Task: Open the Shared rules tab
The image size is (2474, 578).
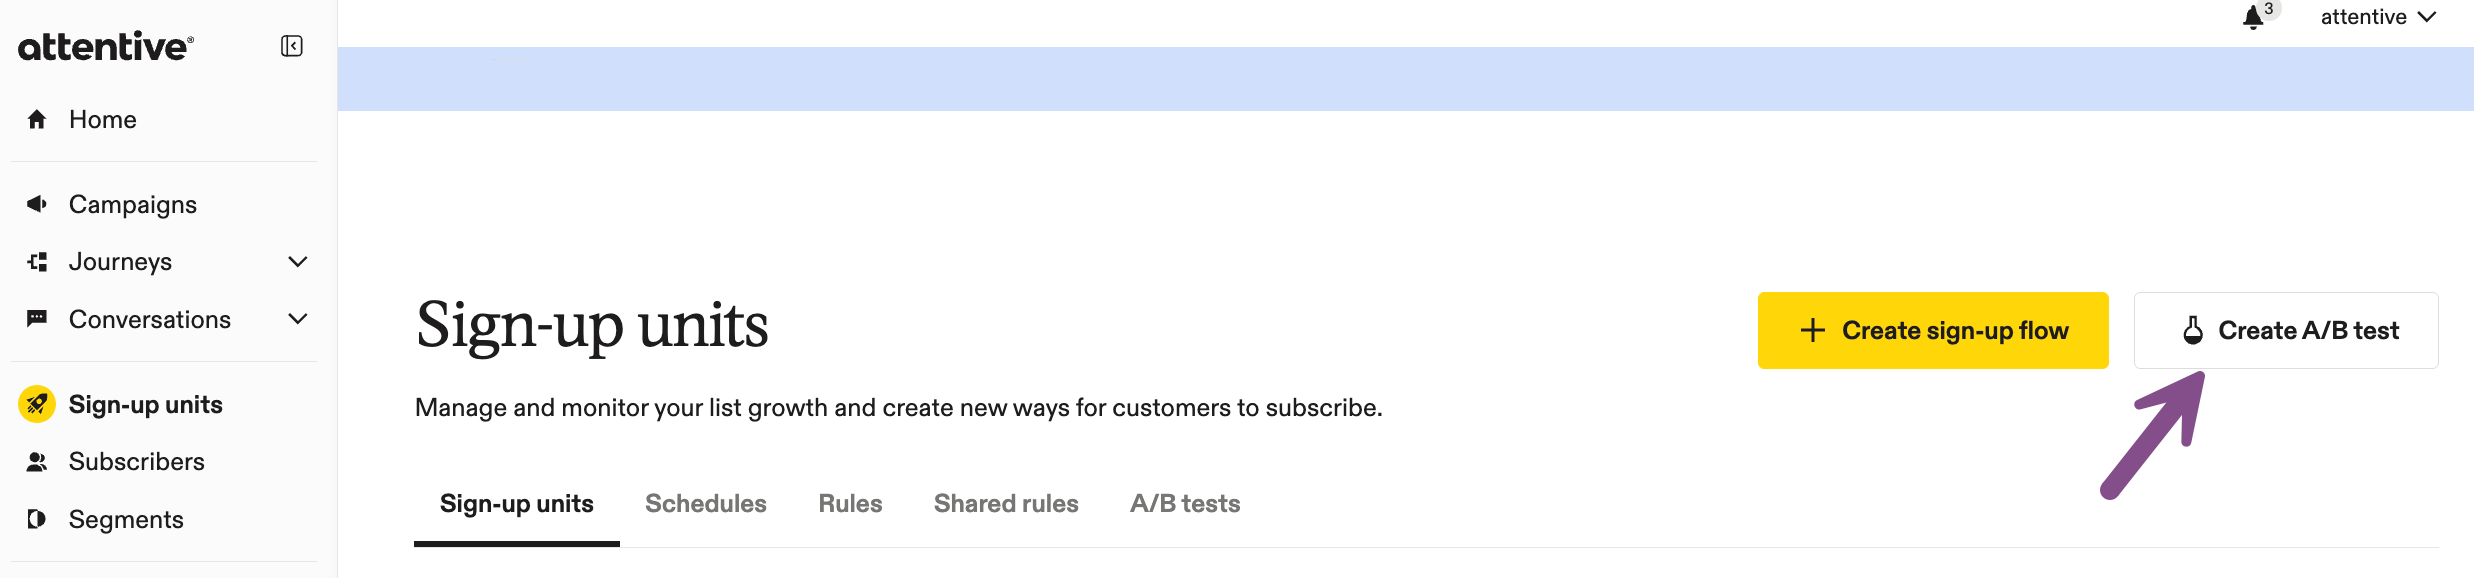Action: click(x=1006, y=504)
